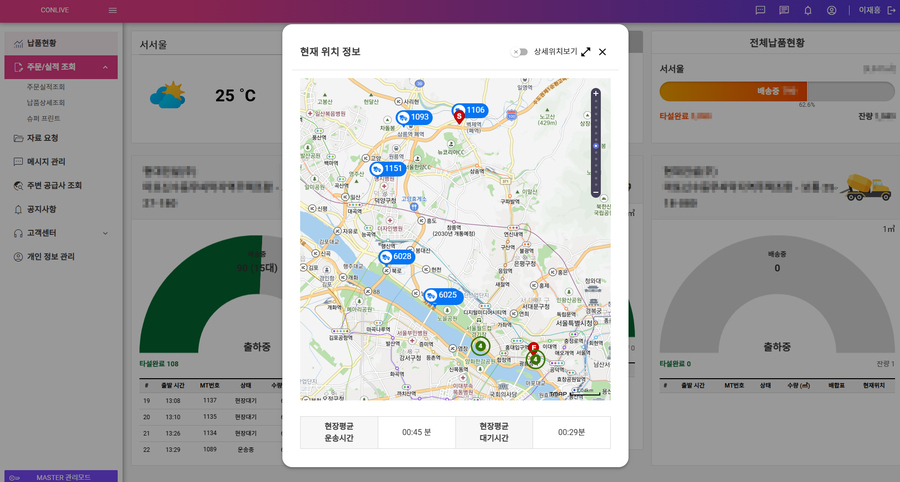Screen dimensions: 900x482
Task: Toggle the hamburger sidebar menu
Action: pos(112,10)
